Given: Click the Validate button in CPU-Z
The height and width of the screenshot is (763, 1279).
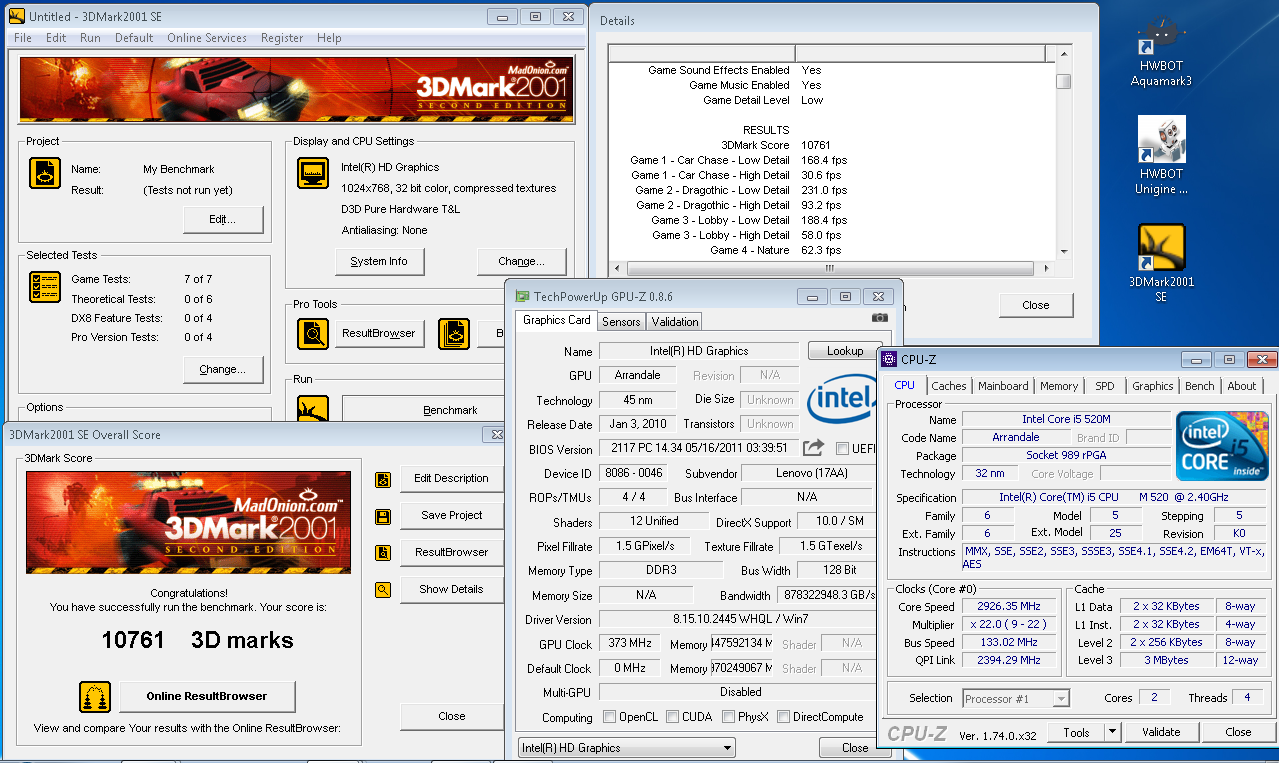Looking at the screenshot, I should point(1161,732).
